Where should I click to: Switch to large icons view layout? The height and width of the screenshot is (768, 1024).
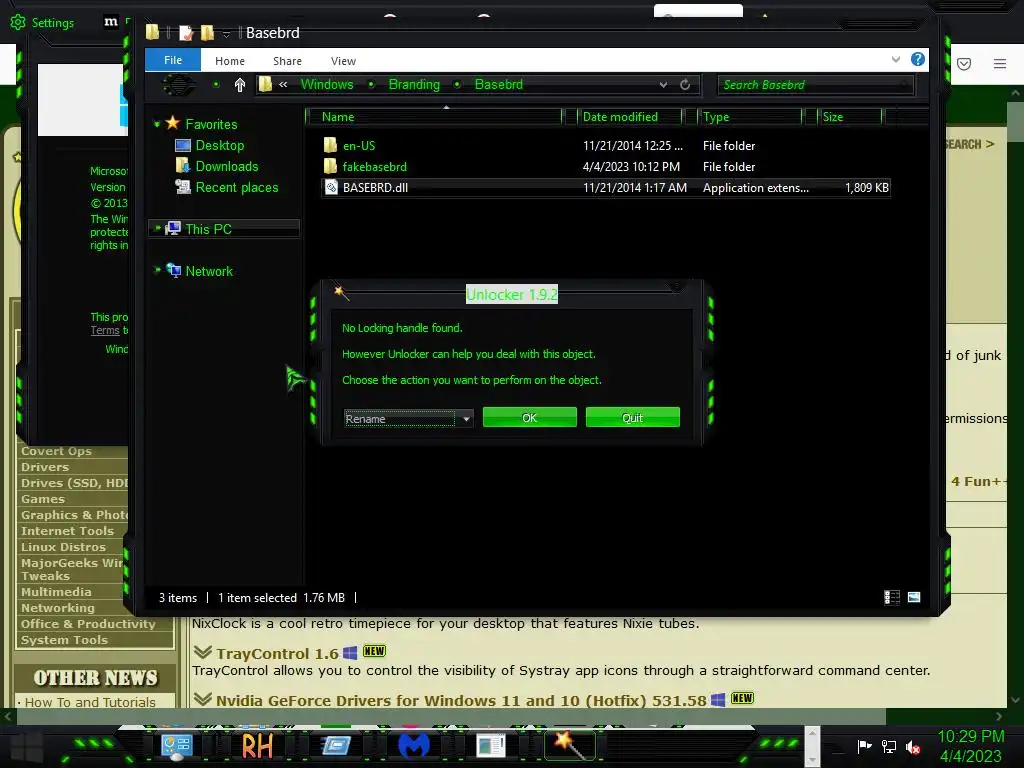point(914,597)
